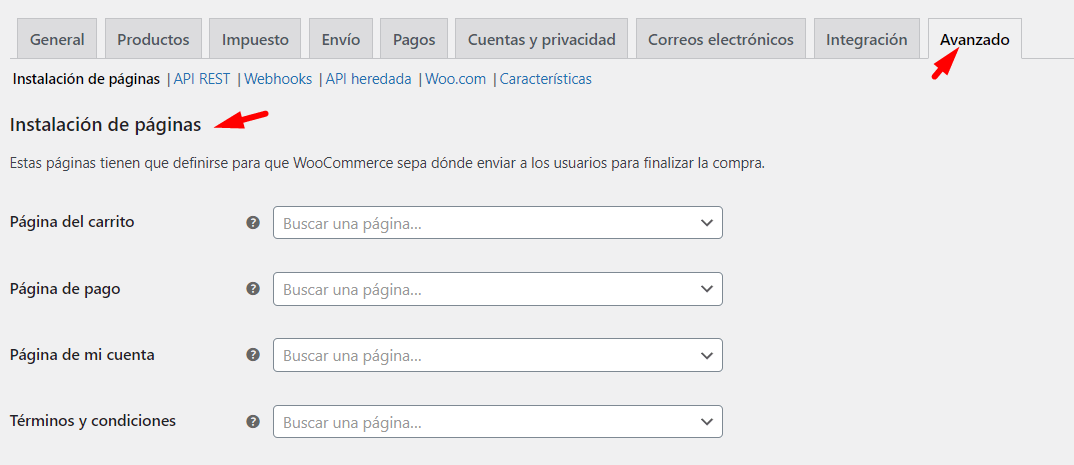Expand the Términos y condiciones dropdown arrow
Viewport: 1074px width, 465px height.
point(707,421)
